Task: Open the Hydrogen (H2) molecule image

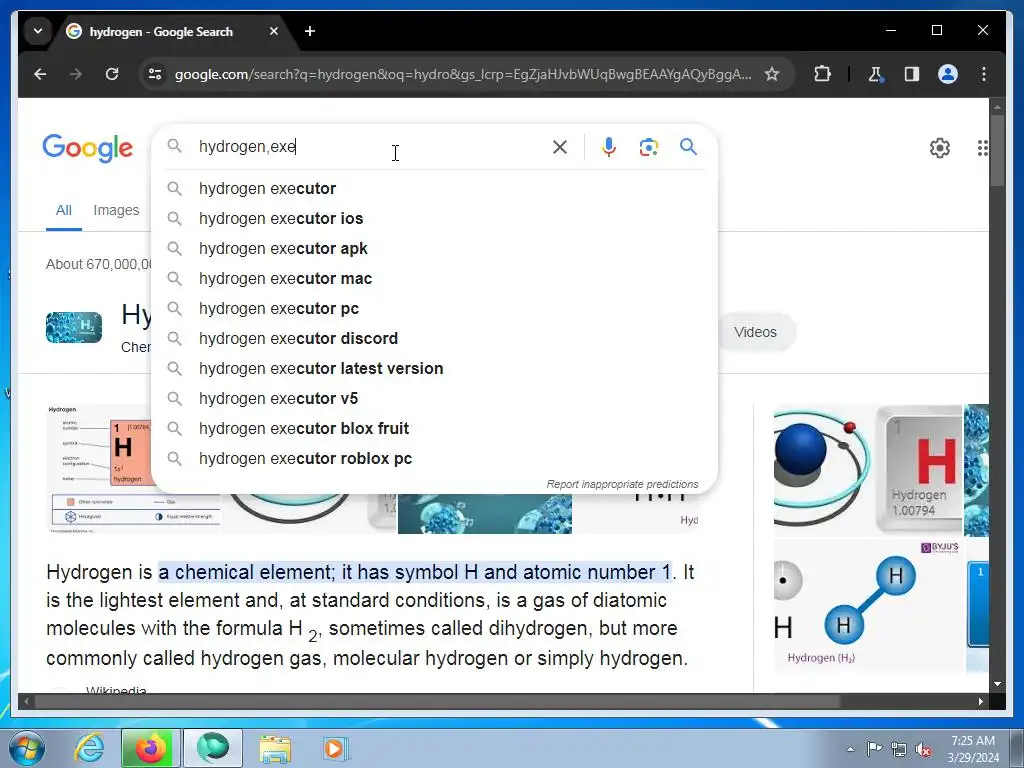Action: pyautogui.click(x=869, y=605)
